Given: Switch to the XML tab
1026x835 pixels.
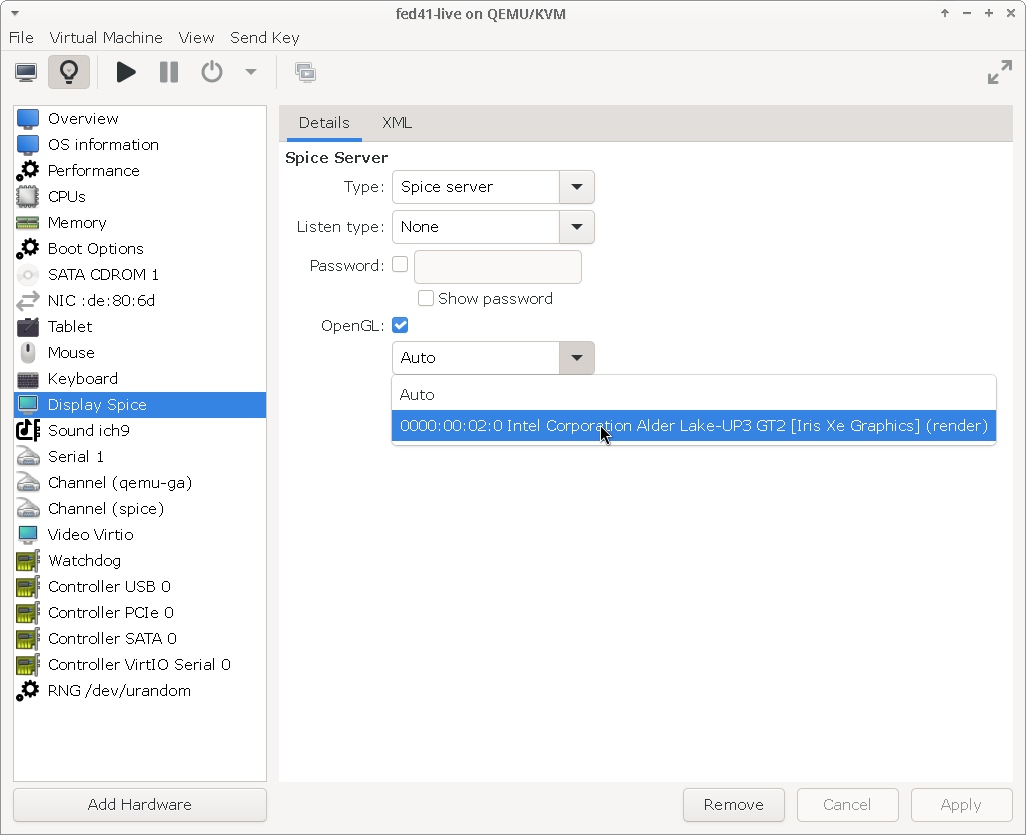Looking at the screenshot, I should pyautogui.click(x=397, y=123).
